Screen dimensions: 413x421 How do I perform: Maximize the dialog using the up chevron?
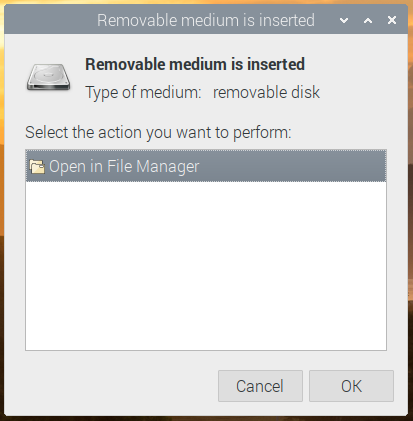point(368,21)
